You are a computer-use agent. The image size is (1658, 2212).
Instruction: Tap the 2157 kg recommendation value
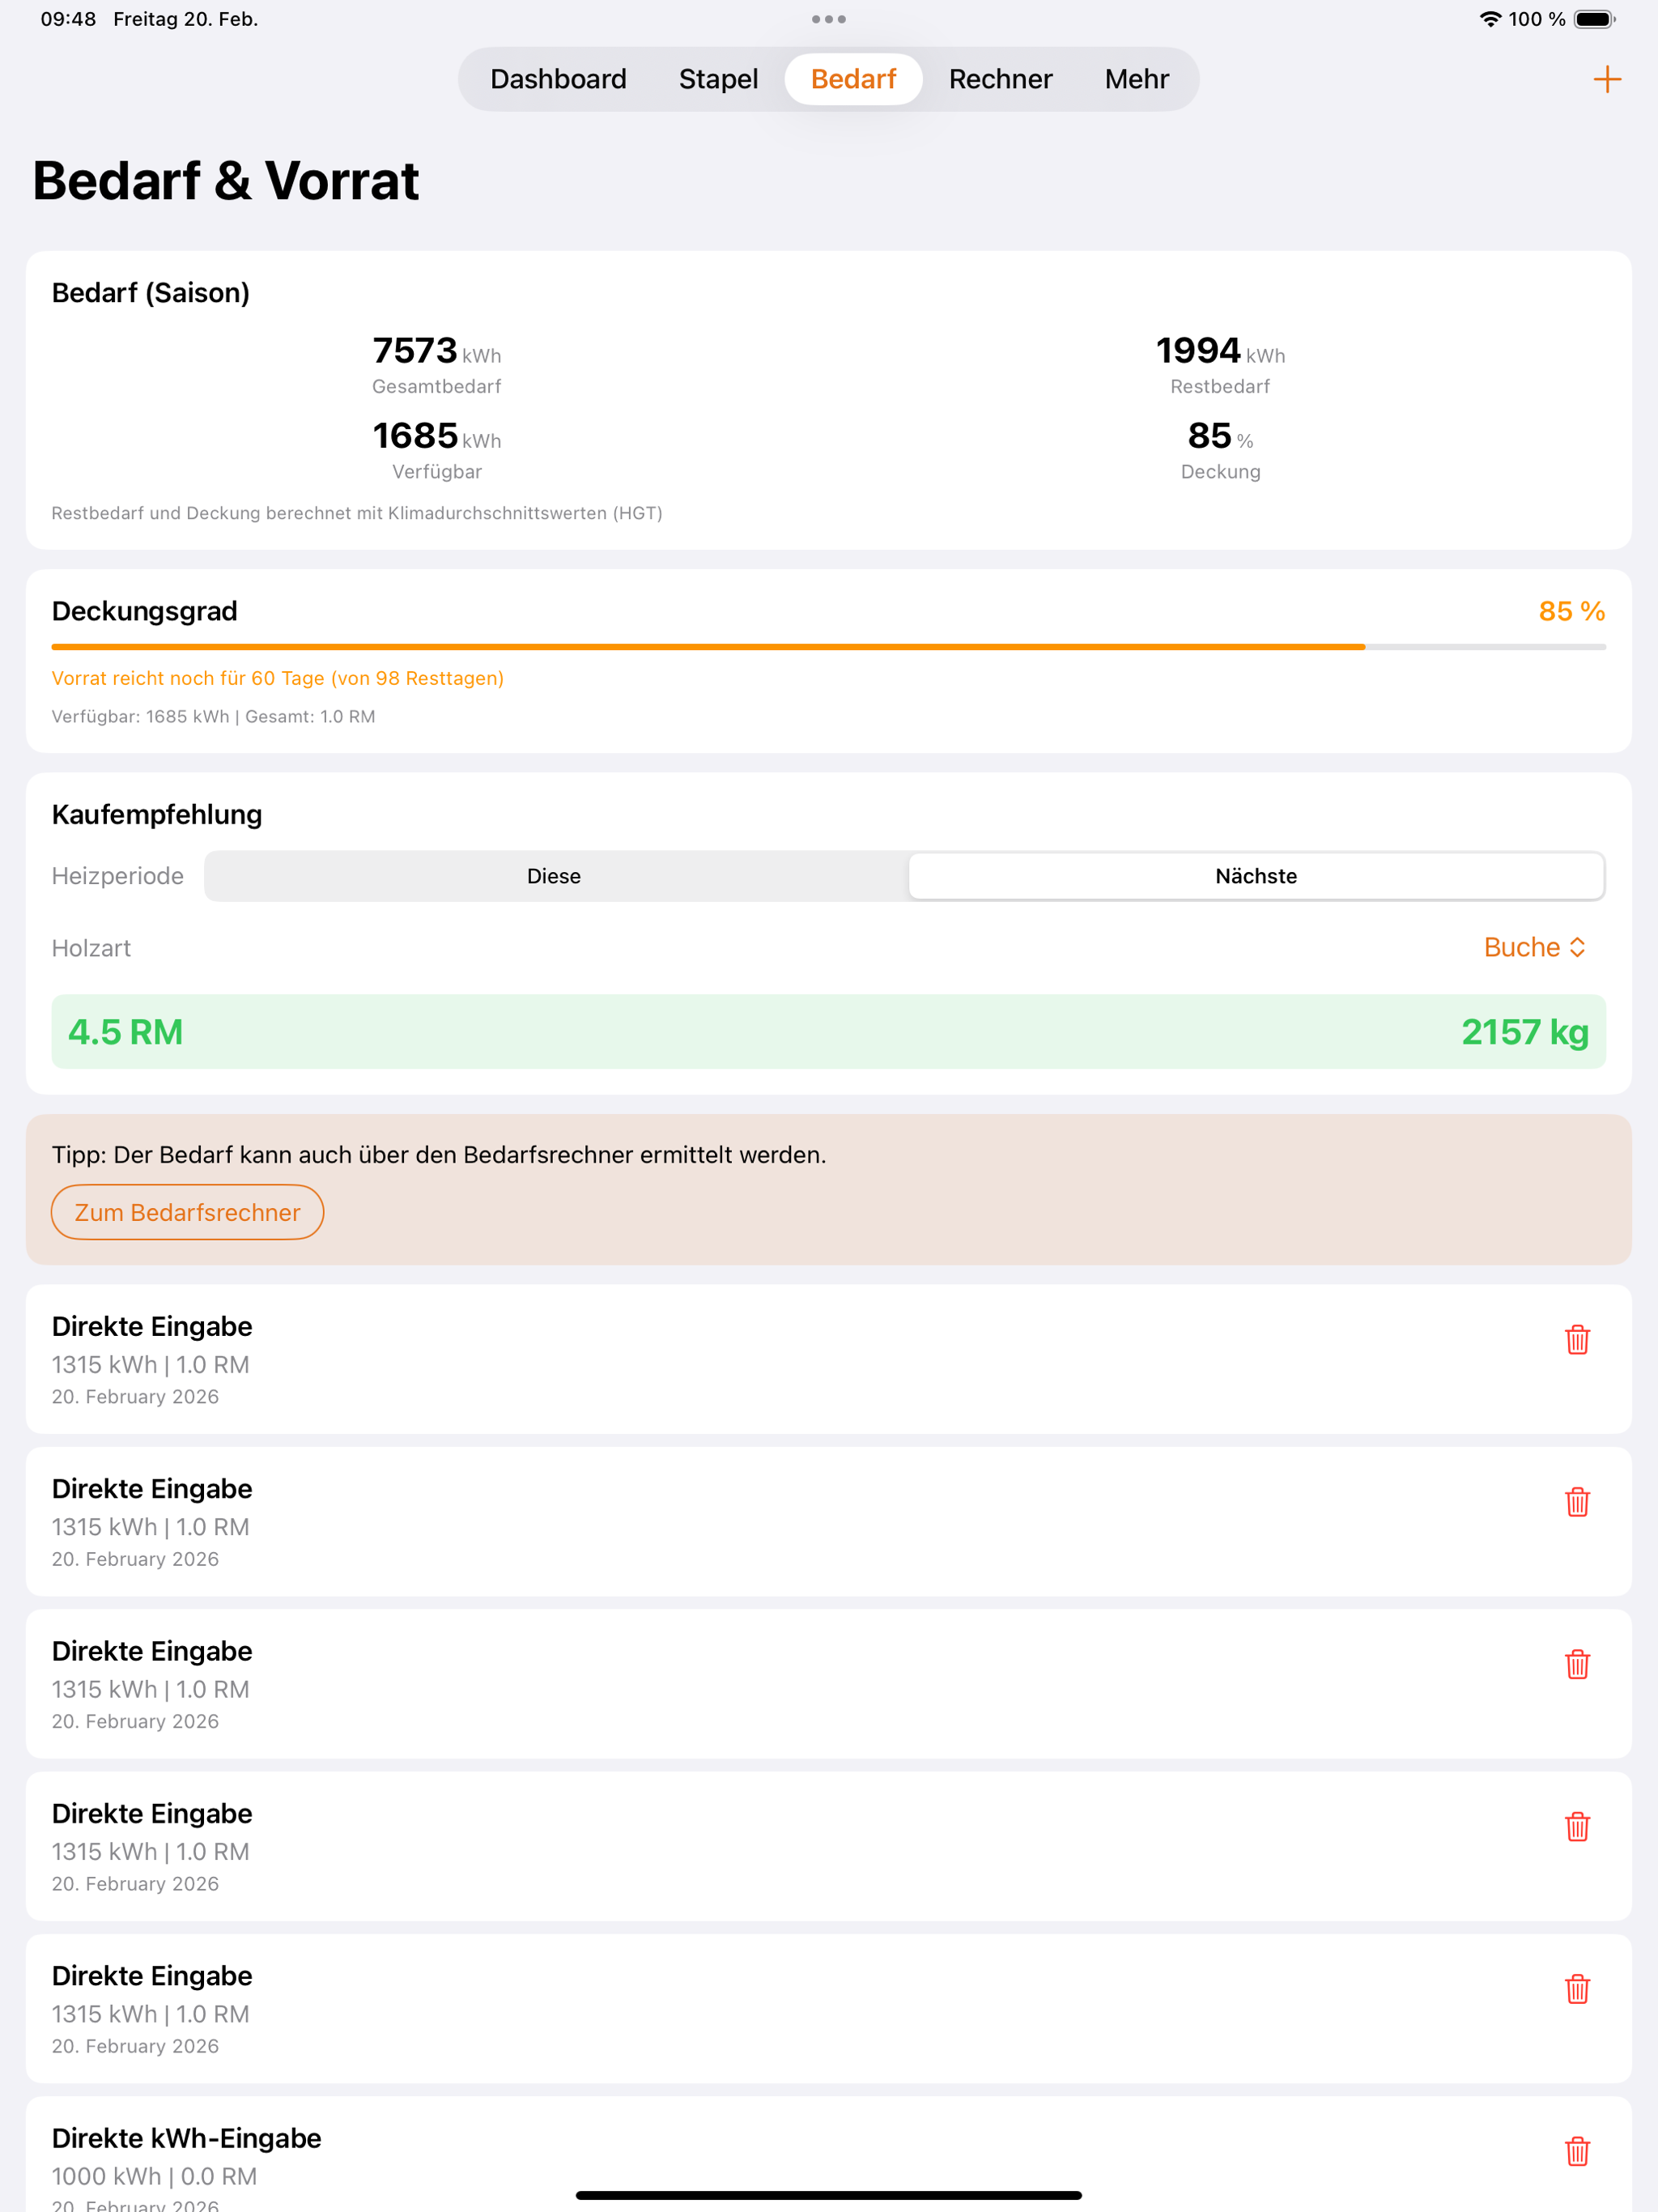click(x=1525, y=1032)
